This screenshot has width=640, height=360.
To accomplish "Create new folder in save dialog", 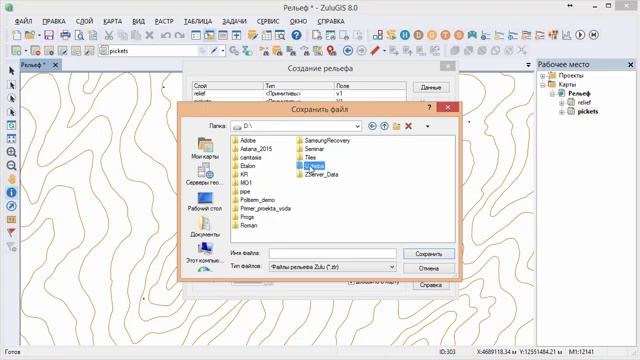I will click(396, 126).
